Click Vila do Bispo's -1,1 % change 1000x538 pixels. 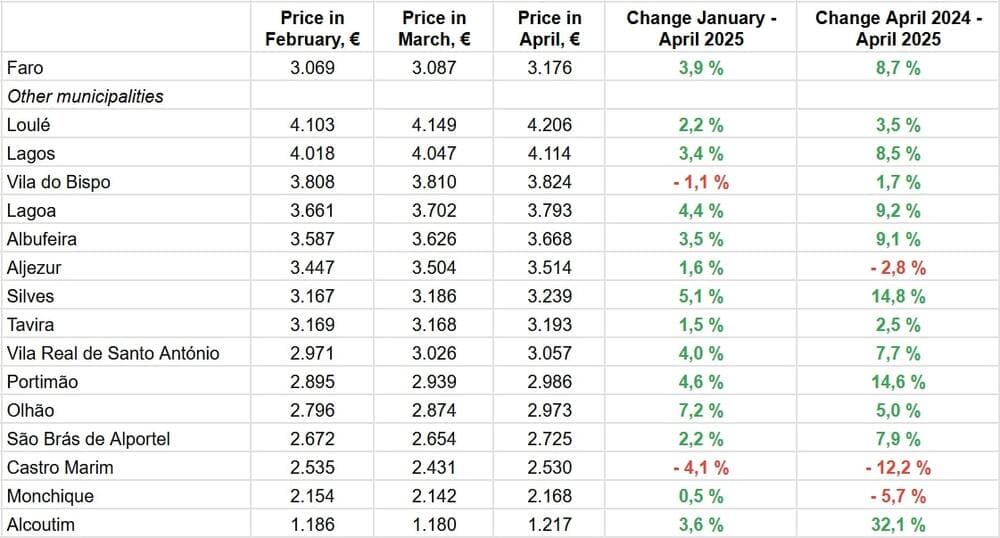click(700, 182)
